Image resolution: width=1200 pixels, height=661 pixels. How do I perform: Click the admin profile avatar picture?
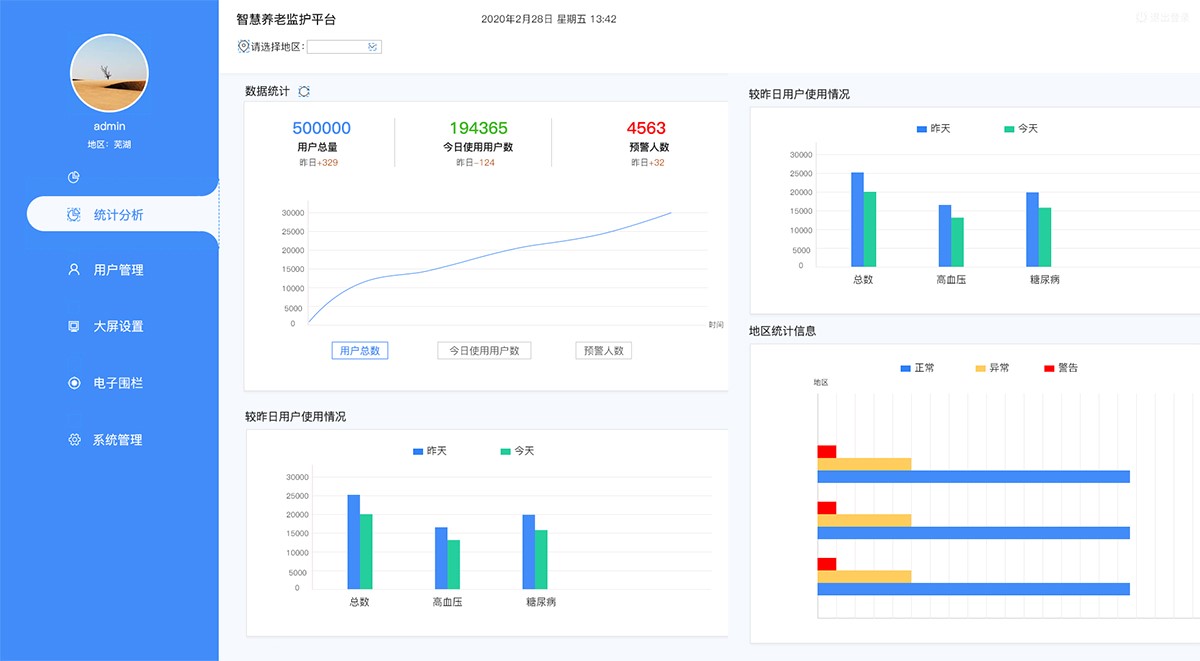point(109,73)
